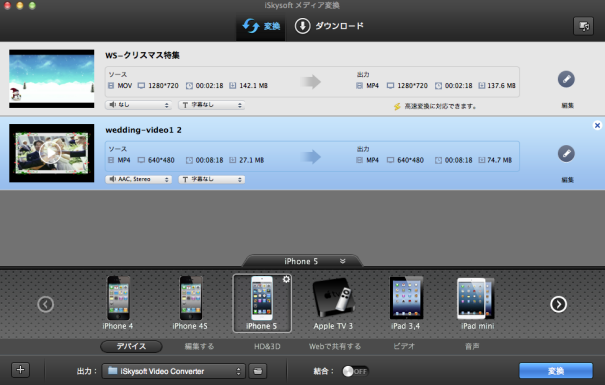Click the wedding-video1 2 title text
Image resolution: width=605 pixels, height=385 pixels.
pyautogui.click(x=144, y=130)
